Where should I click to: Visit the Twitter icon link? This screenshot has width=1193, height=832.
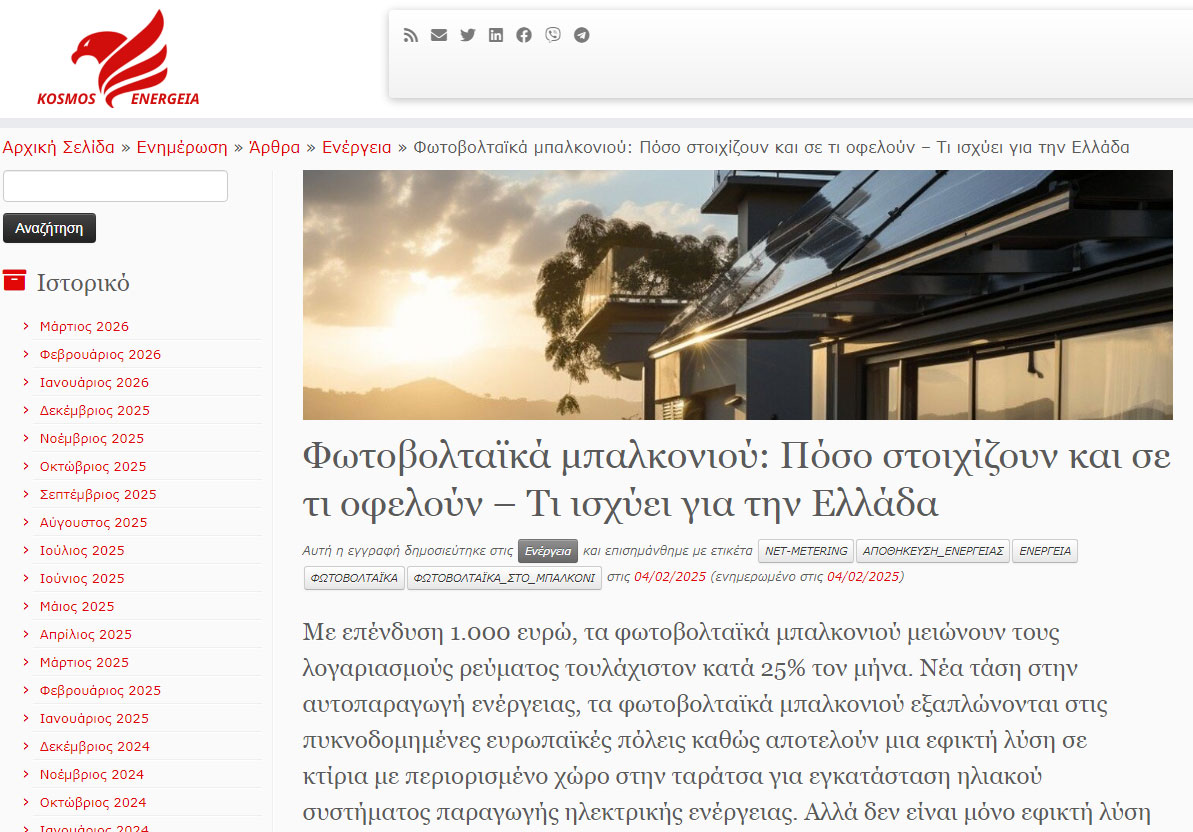468,35
